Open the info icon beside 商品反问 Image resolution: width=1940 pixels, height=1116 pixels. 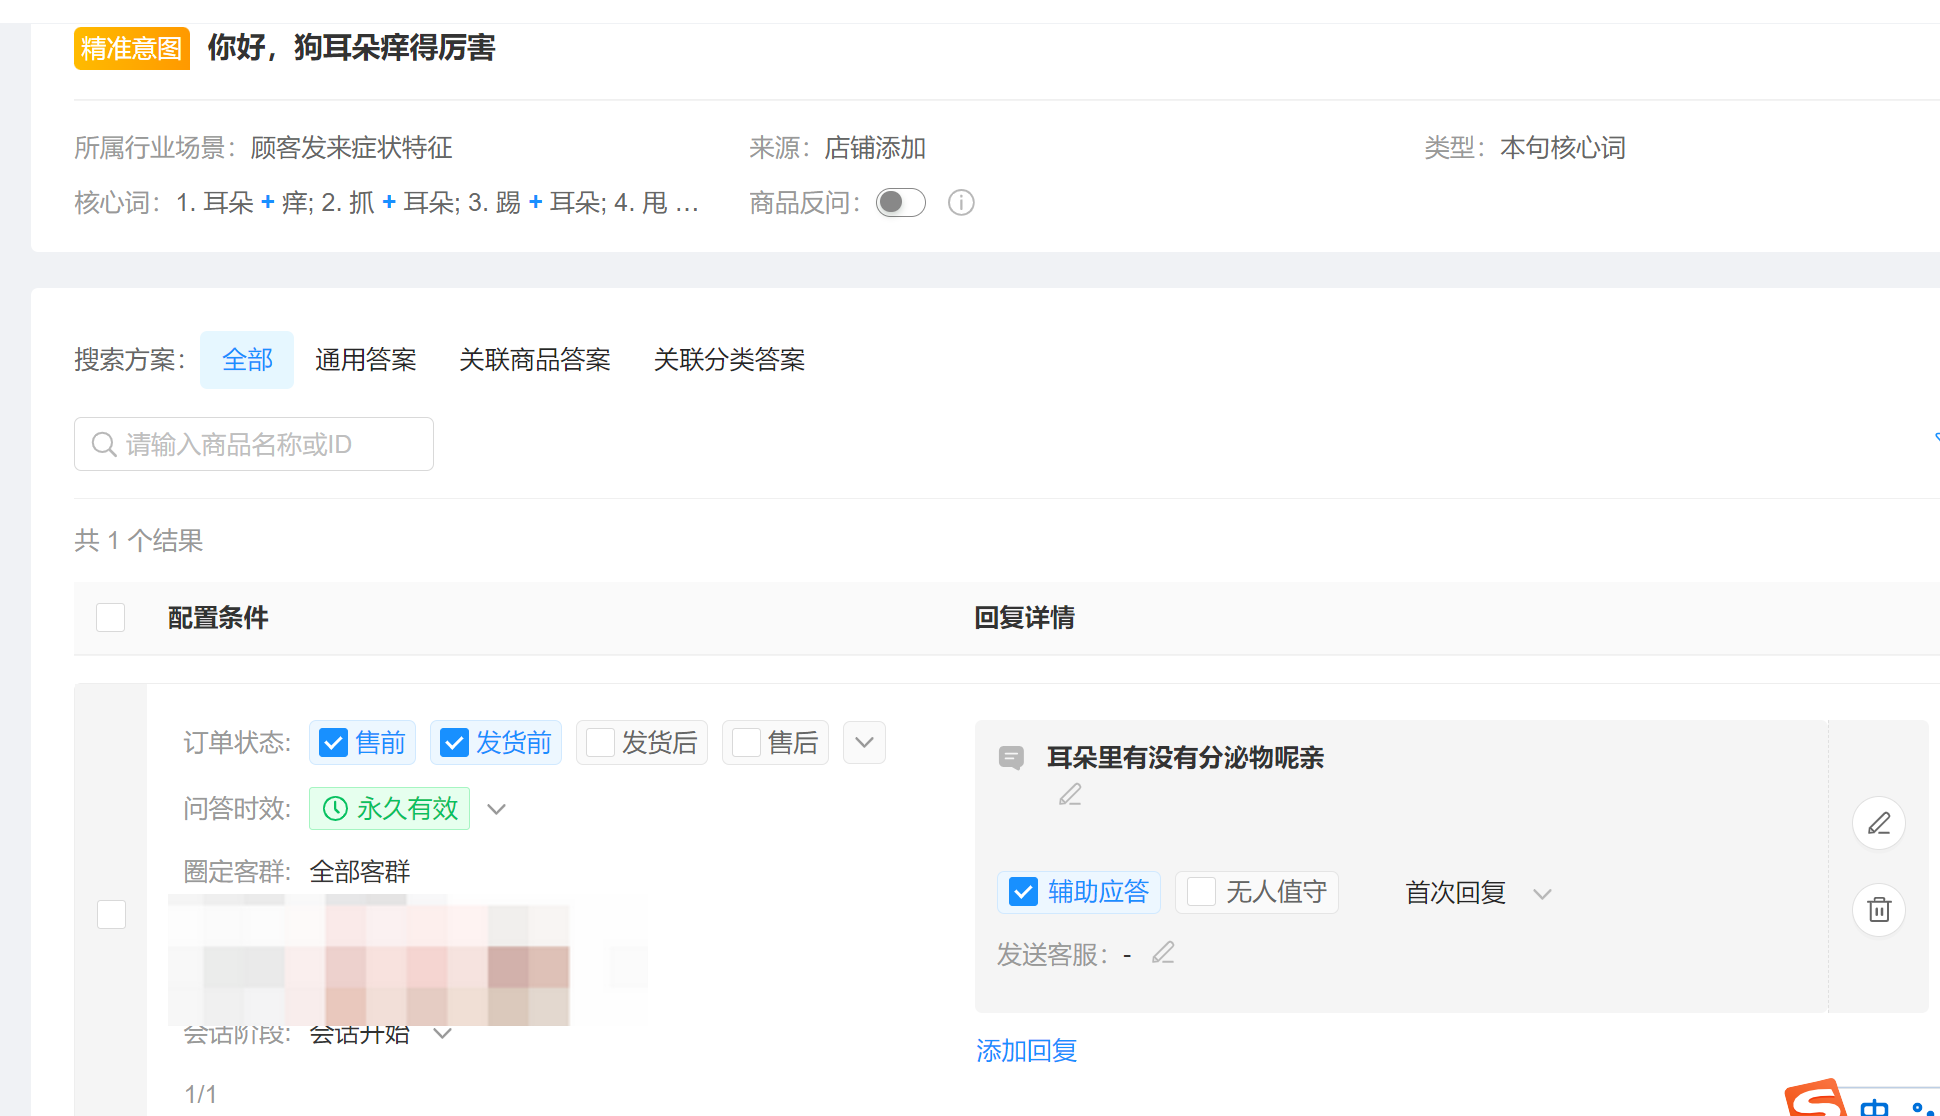point(961,203)
